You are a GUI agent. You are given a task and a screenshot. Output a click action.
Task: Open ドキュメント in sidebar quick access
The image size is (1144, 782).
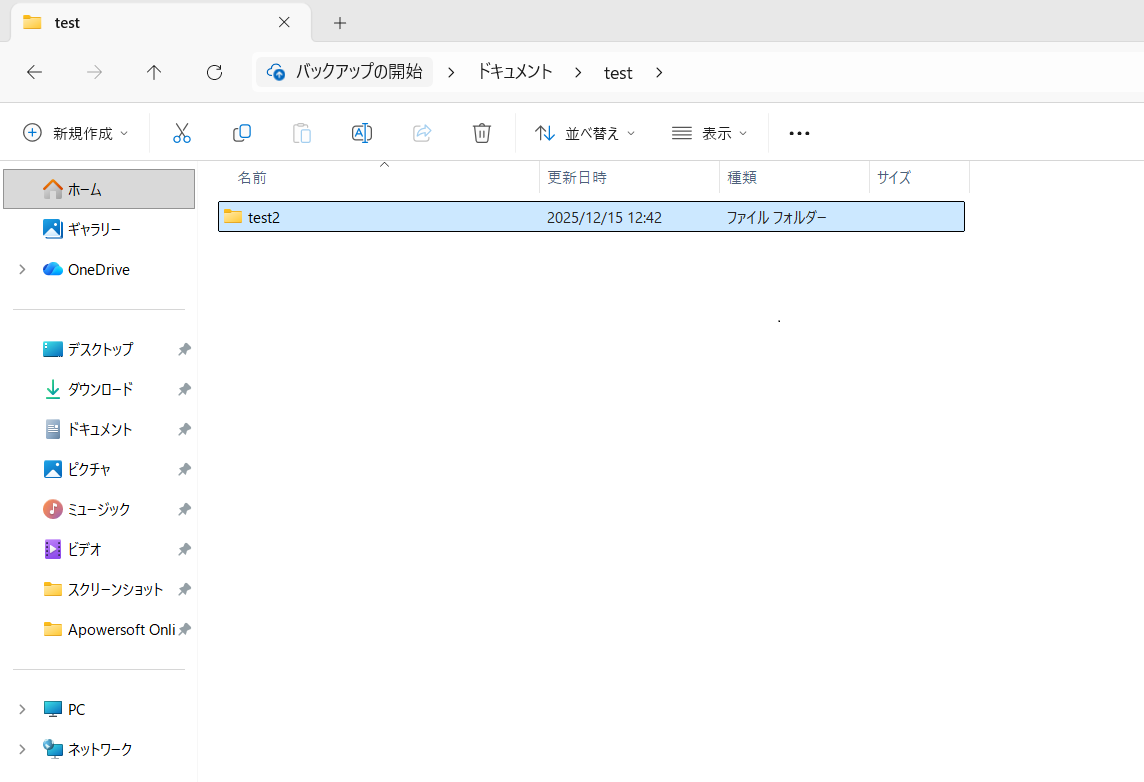click(99, 430)
